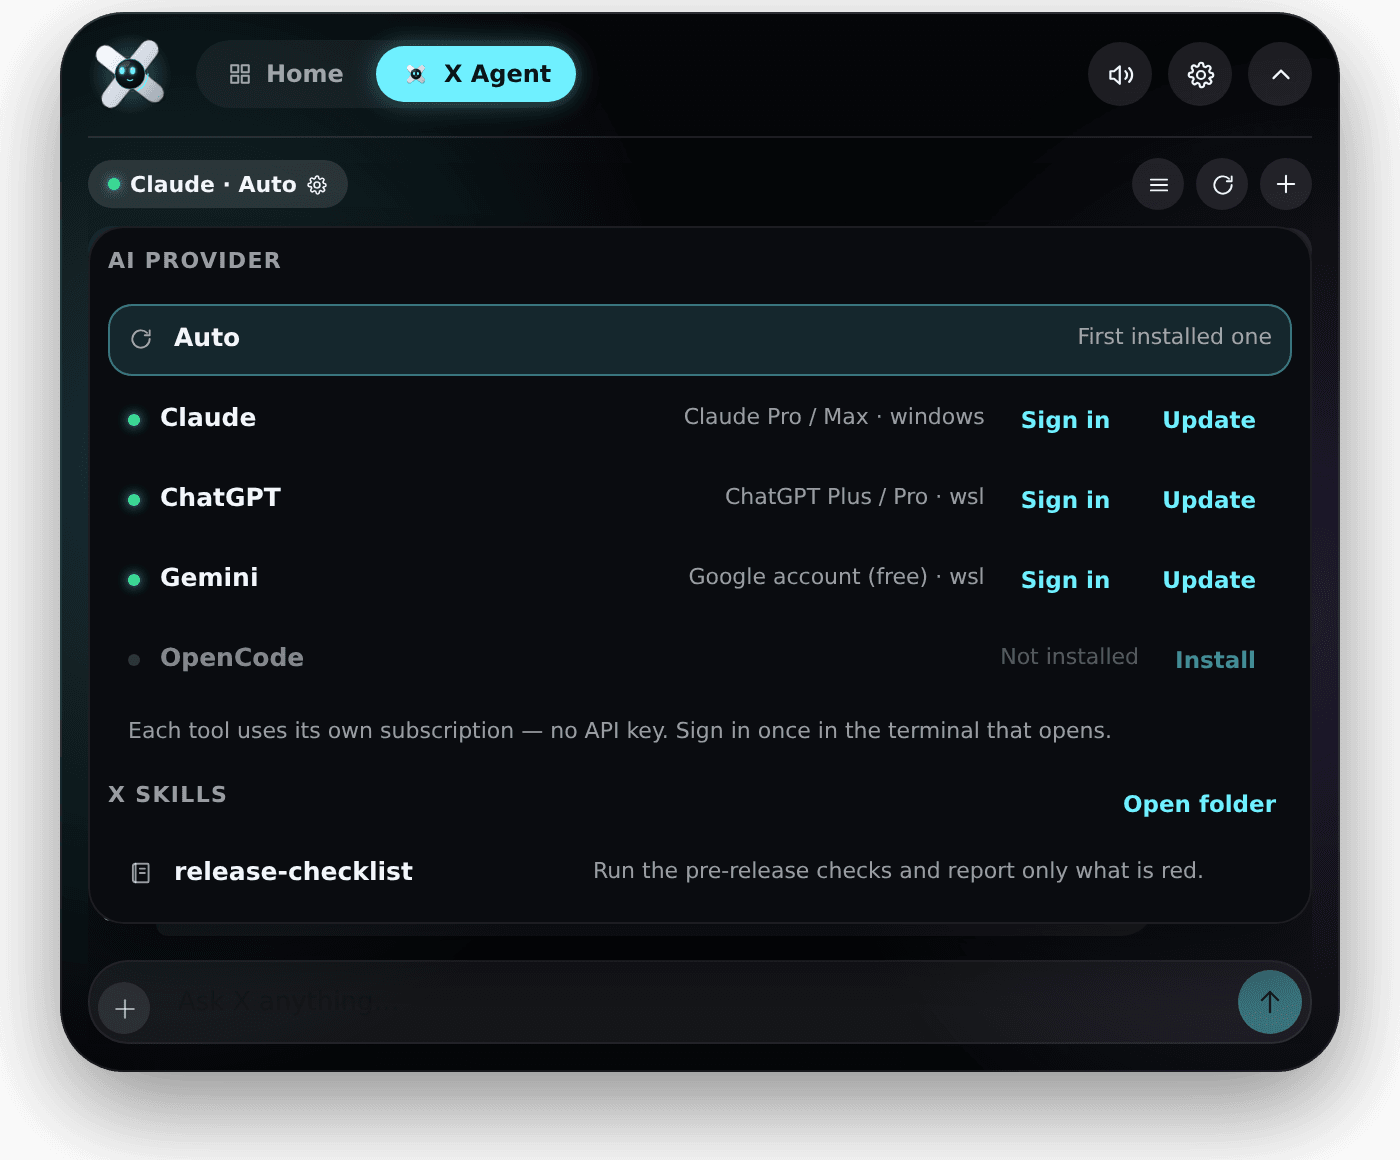
Task: Select the Auto provider option
Action: click(x=700, y=340)
